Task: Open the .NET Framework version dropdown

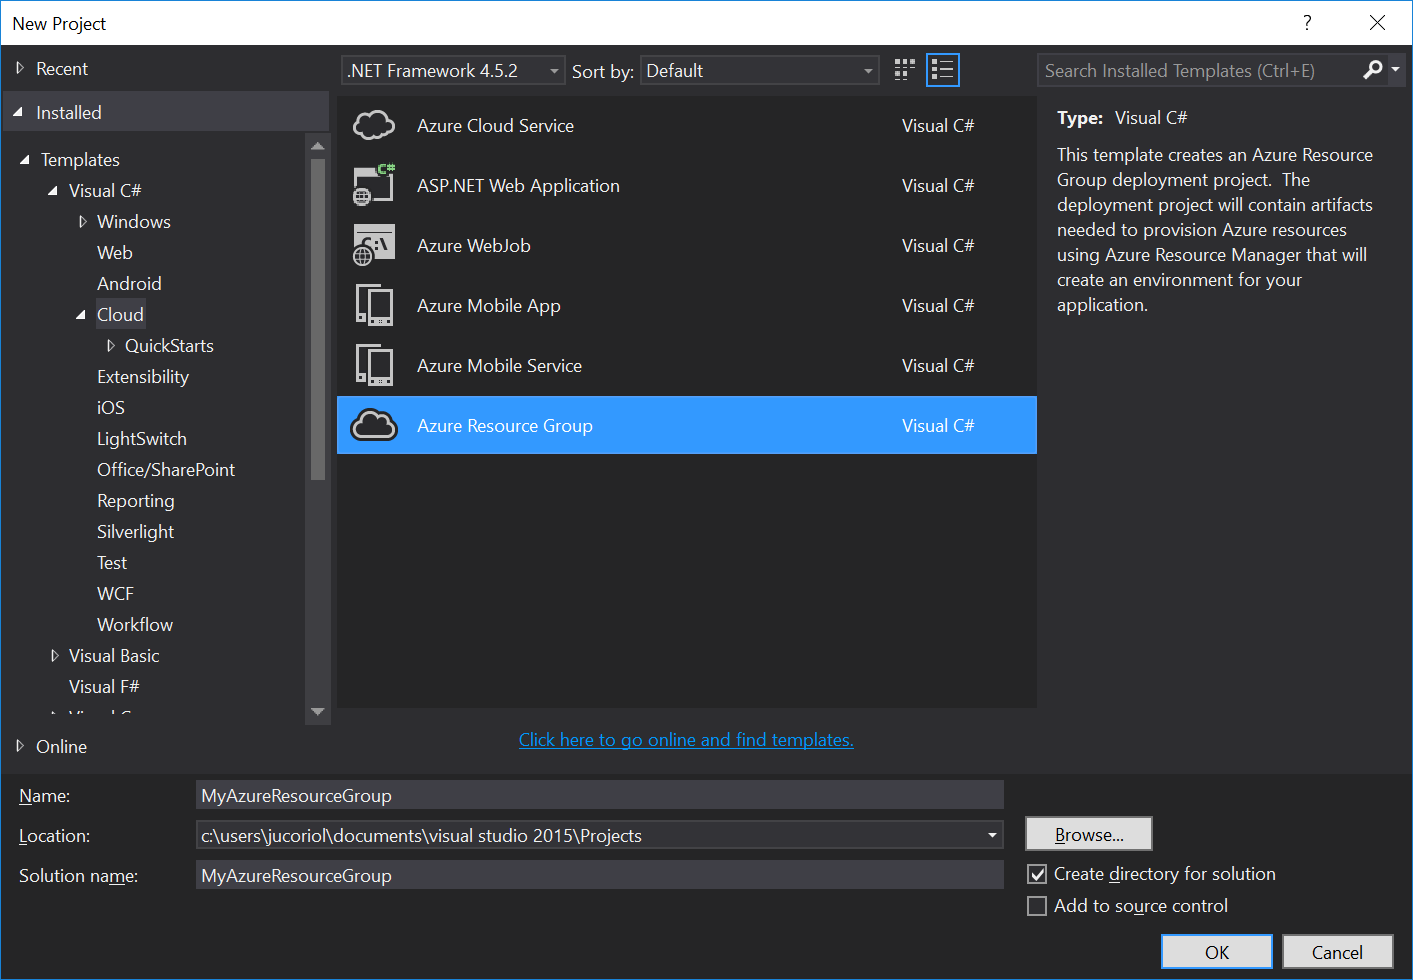Action: (453, 70)
